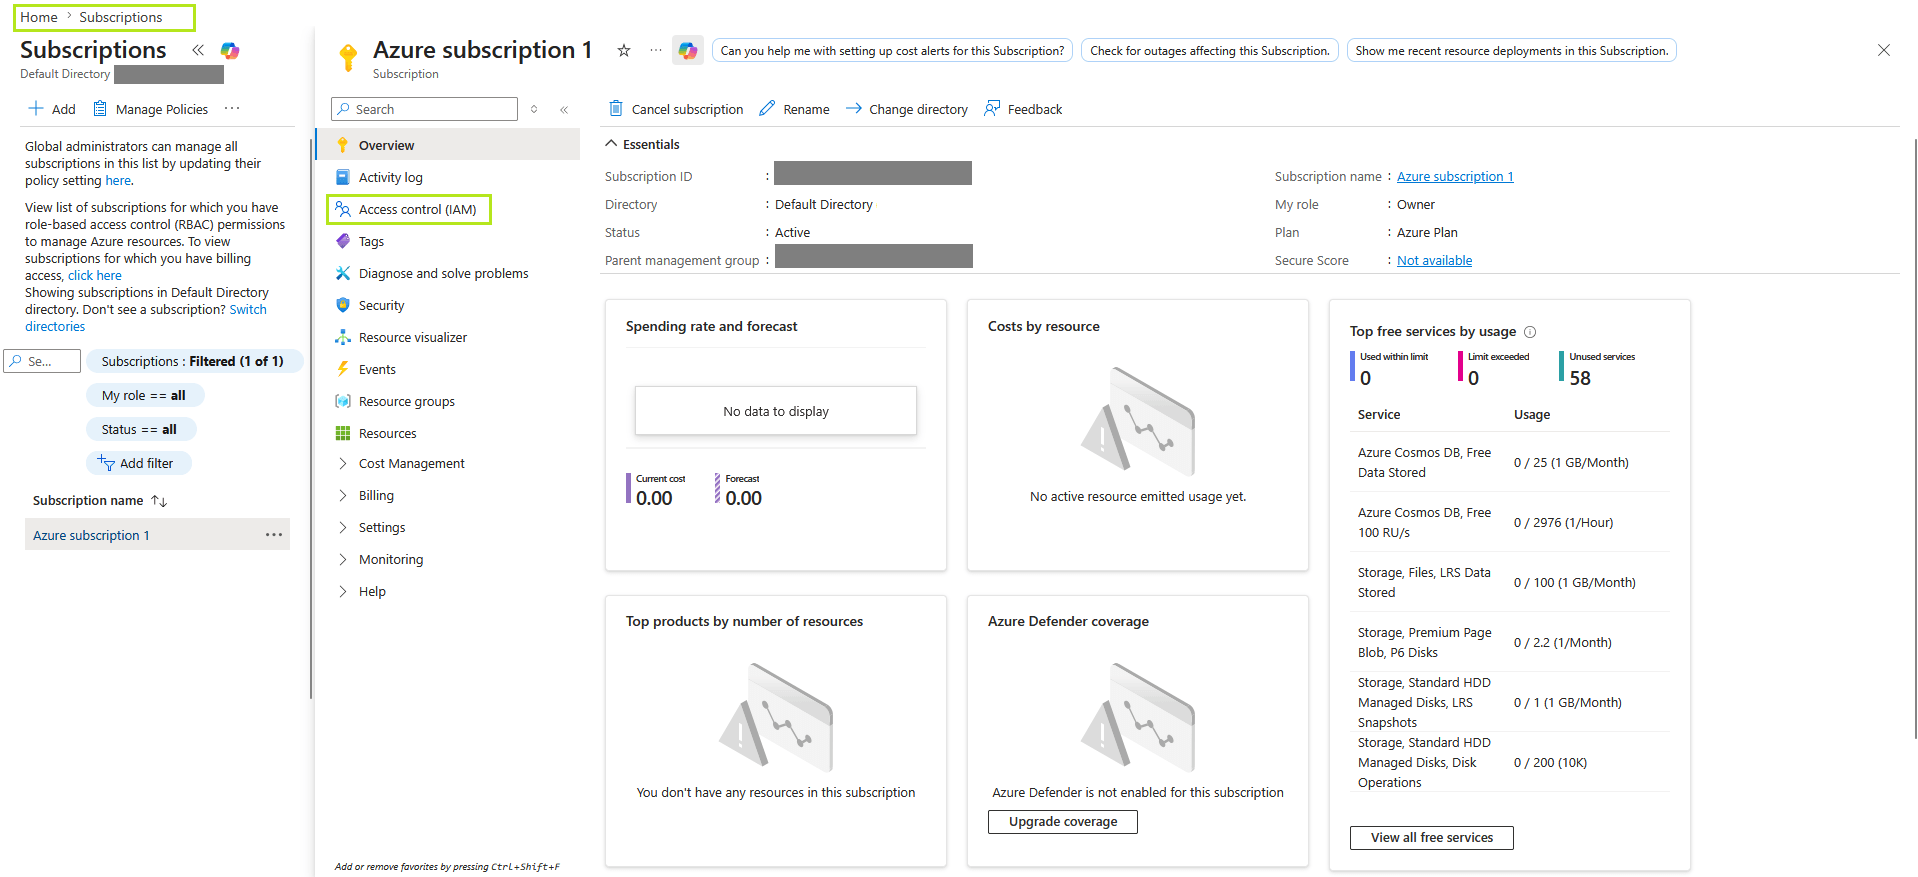
Task: Collapse the resource menu with double chevron
Action: [564, 109]
